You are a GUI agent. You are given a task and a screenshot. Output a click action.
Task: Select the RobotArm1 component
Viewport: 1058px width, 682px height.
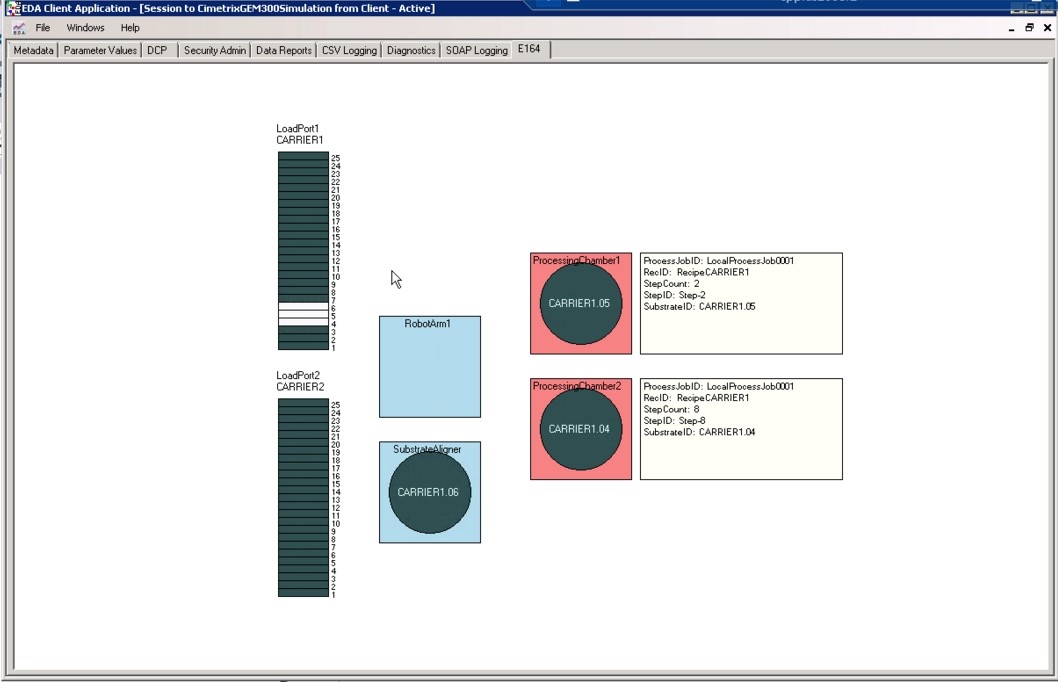coord(429,367)
